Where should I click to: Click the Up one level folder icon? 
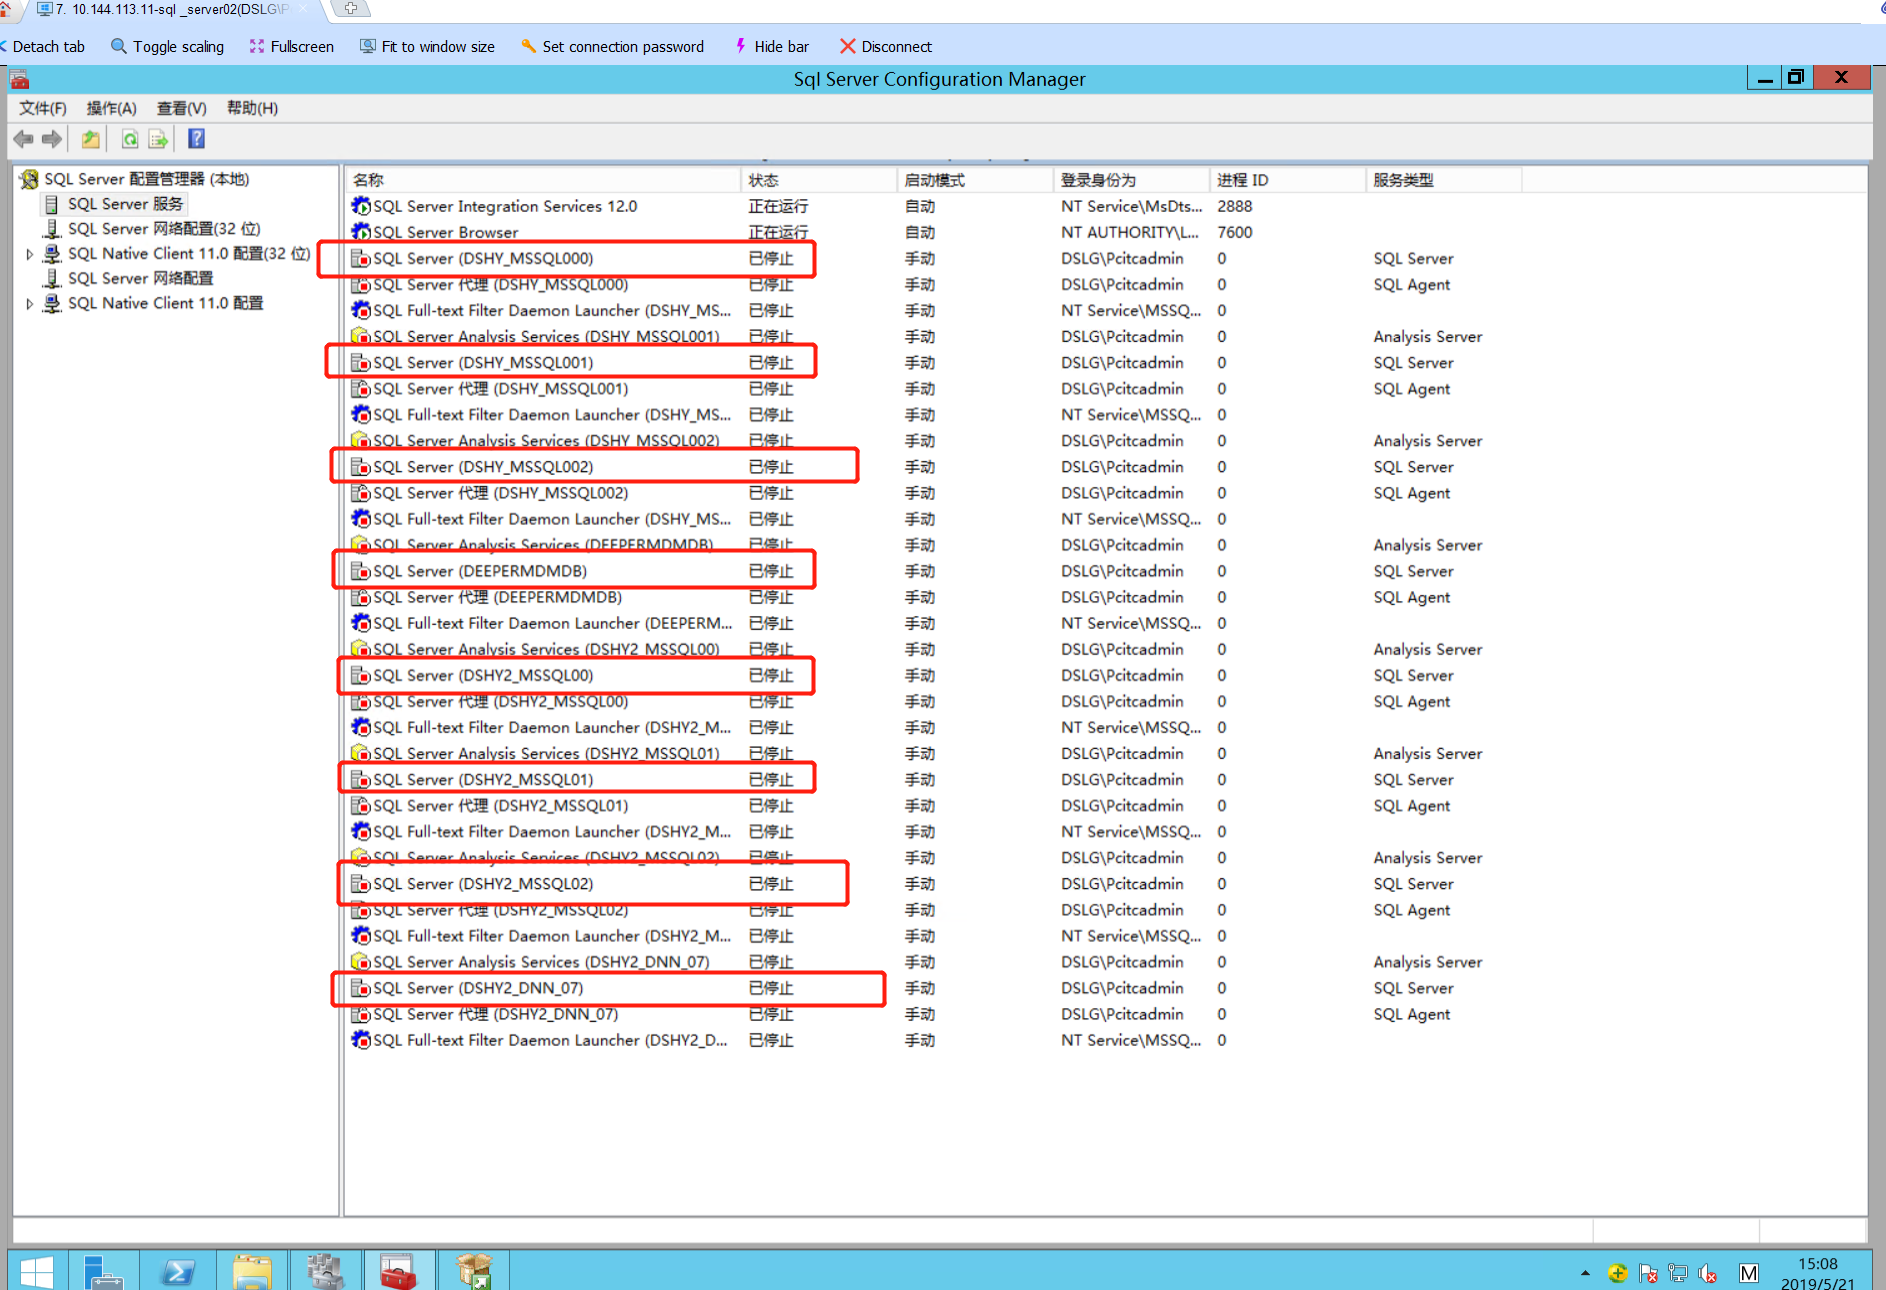click(91, 139)
